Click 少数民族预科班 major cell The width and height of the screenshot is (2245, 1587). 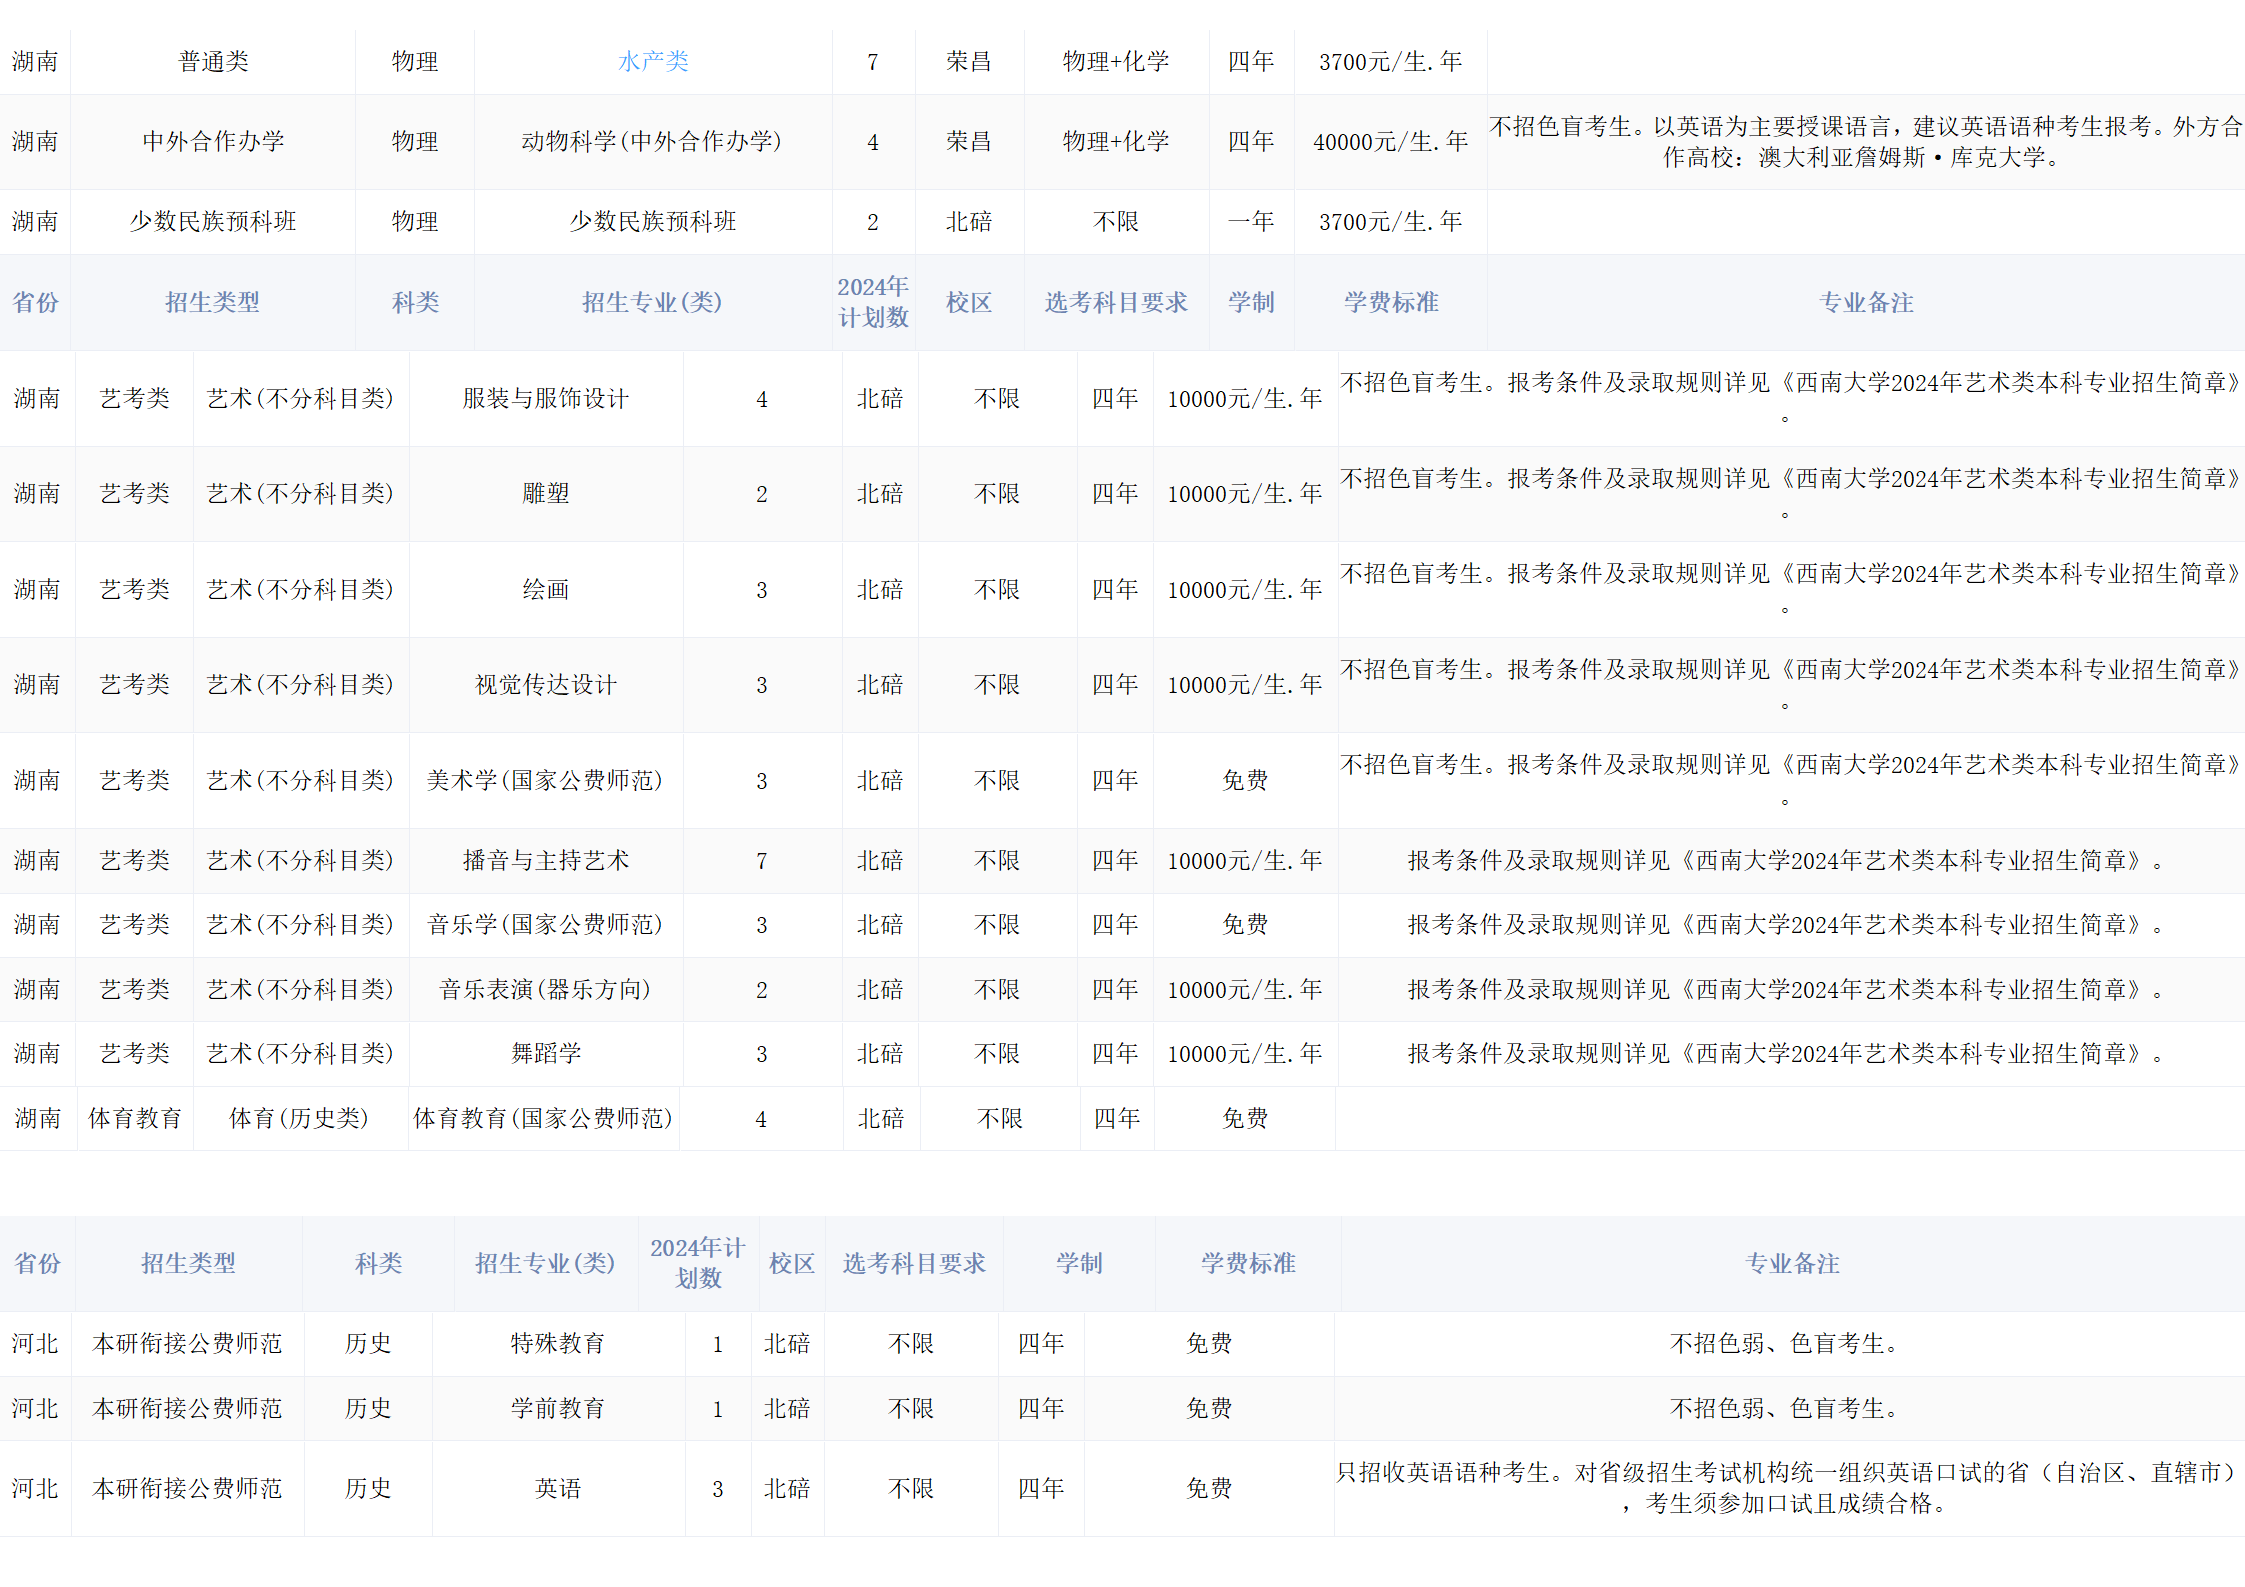652,222
